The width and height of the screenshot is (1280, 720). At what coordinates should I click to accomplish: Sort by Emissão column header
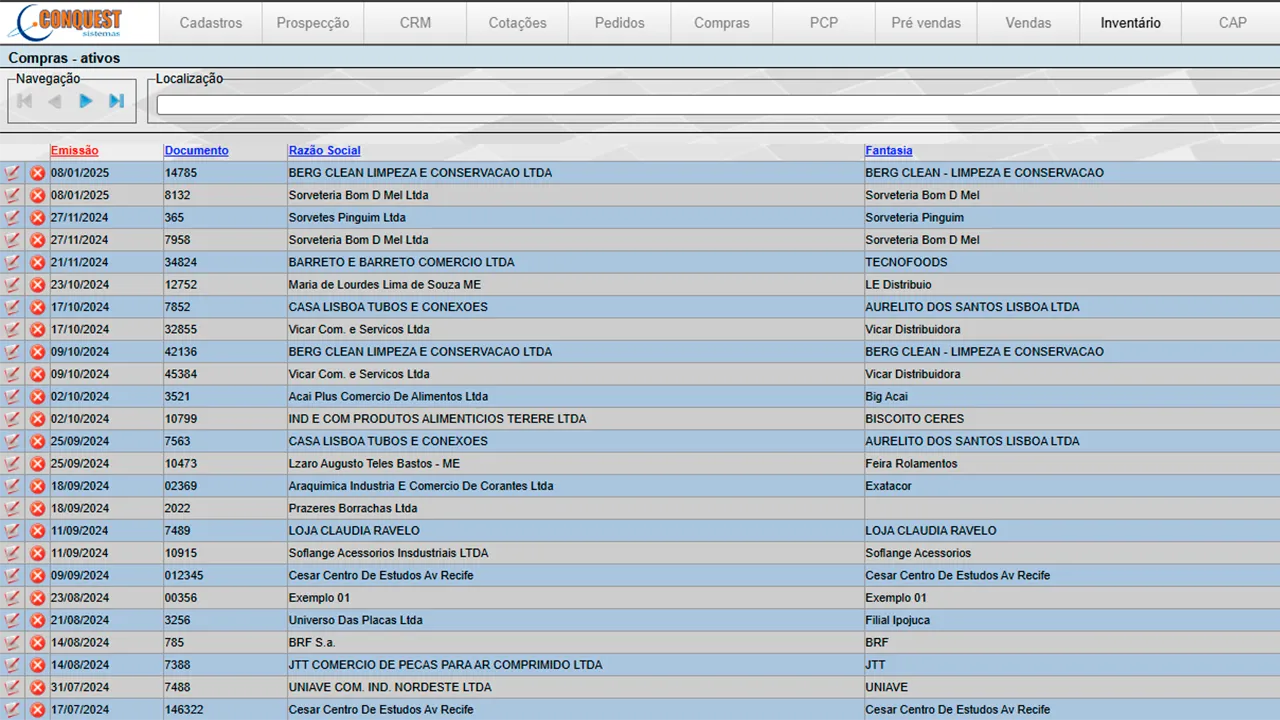pos(75,151)
